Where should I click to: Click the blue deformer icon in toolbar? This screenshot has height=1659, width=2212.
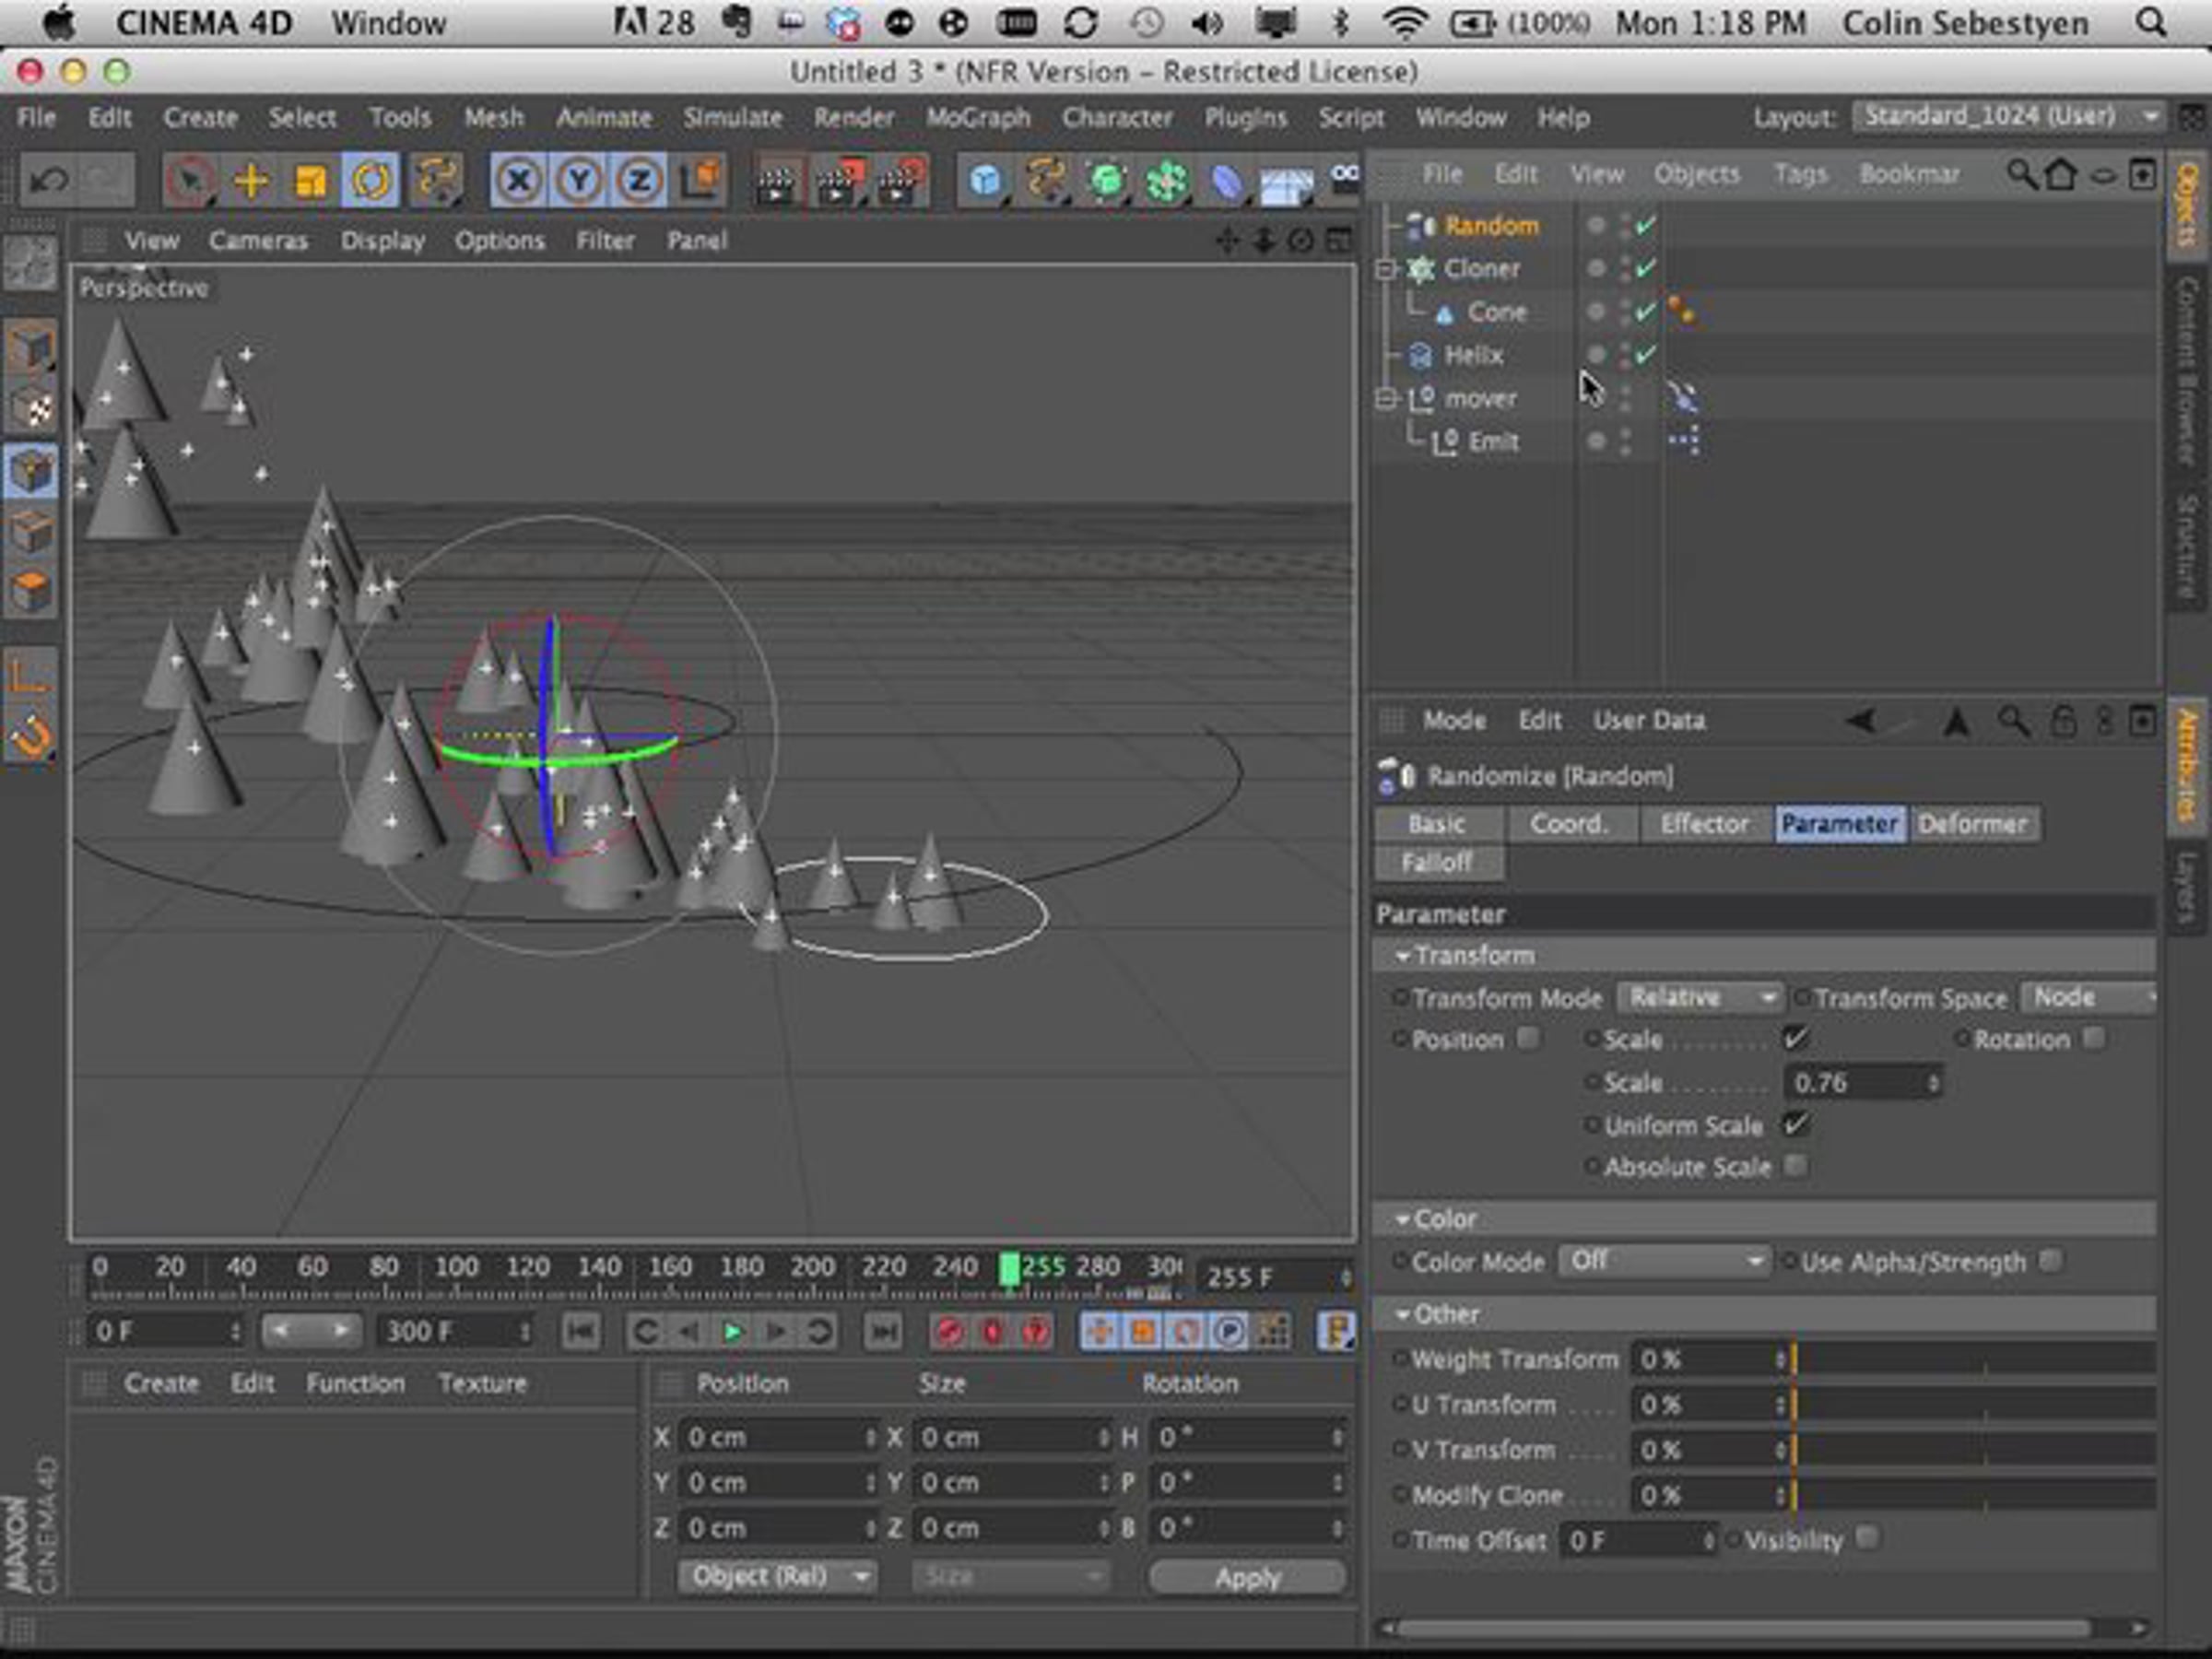pos(1226,181)
